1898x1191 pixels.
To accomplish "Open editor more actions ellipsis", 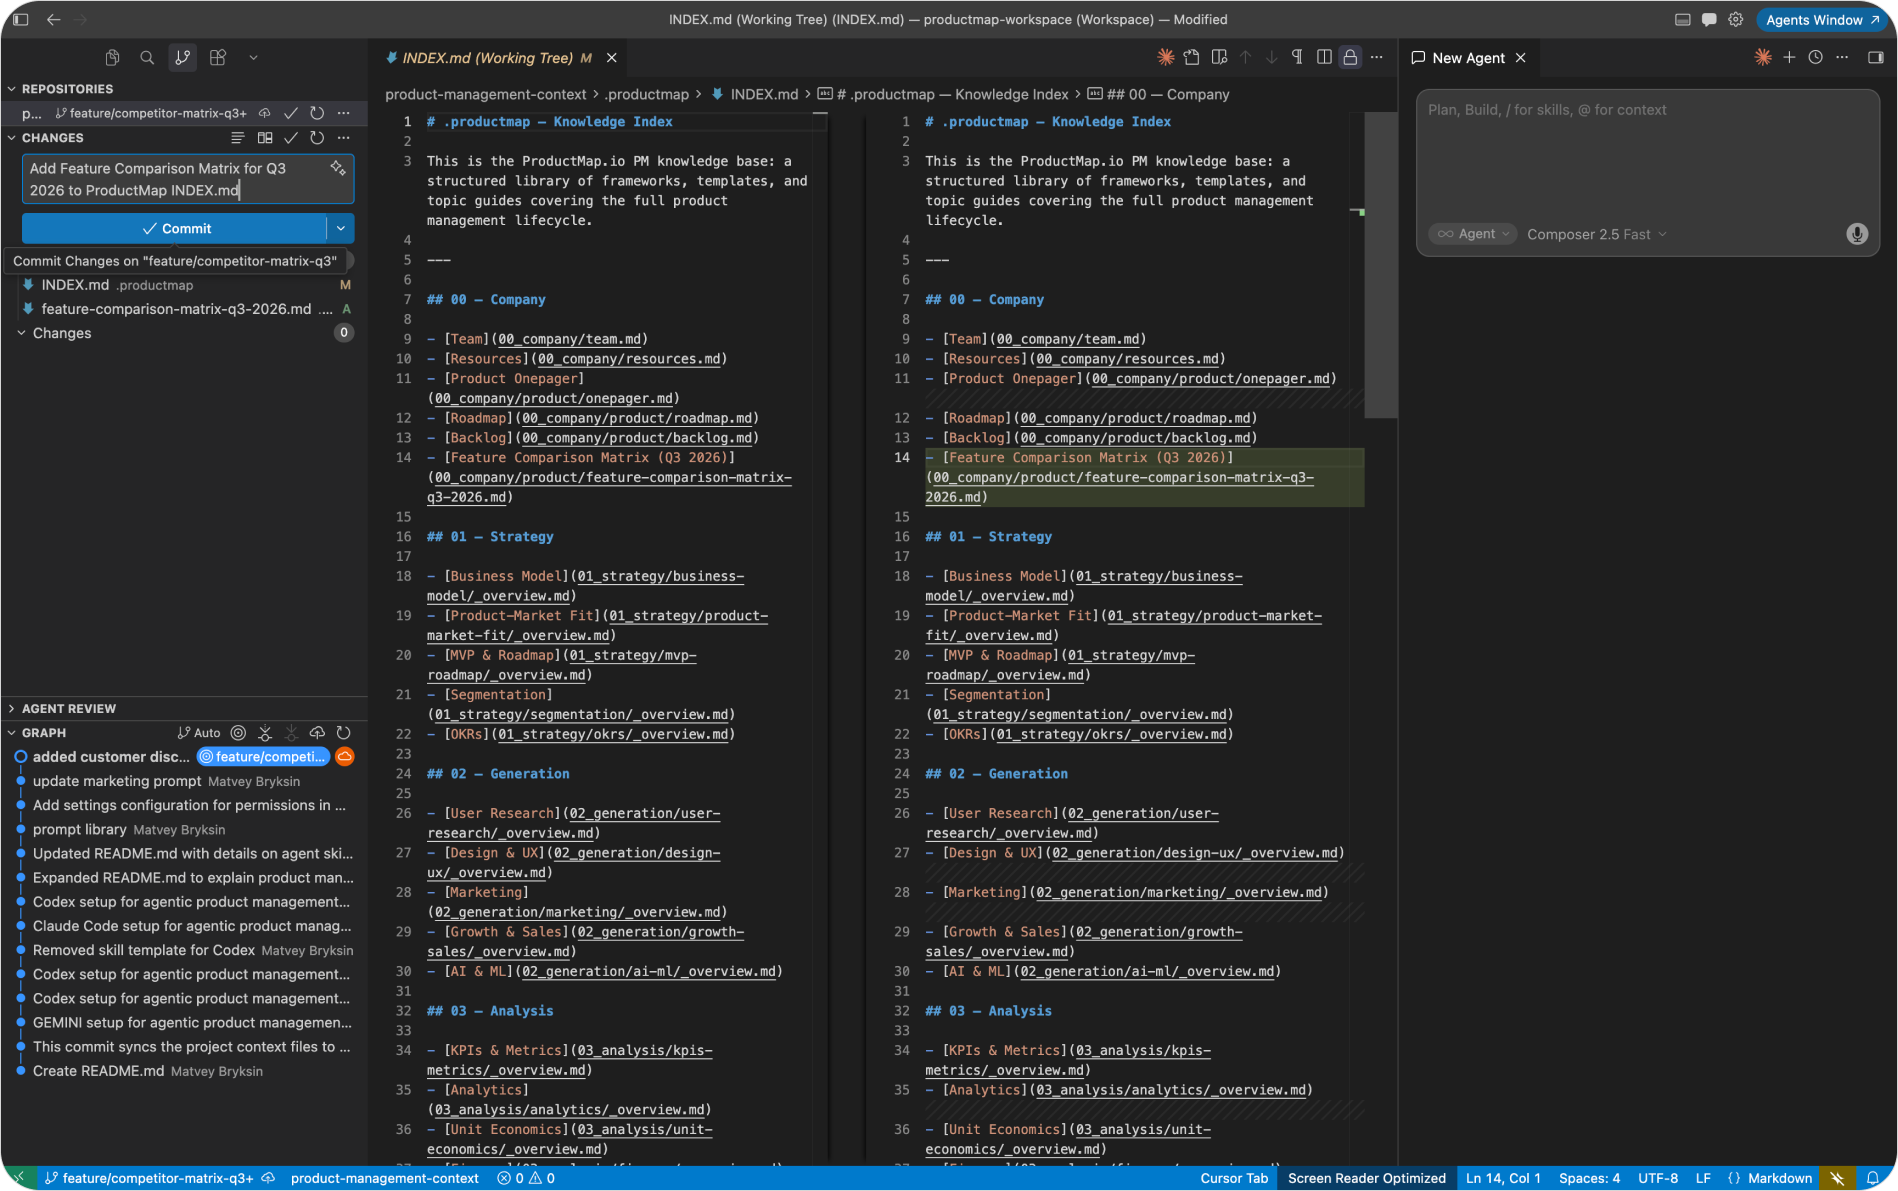I will click(1377, 57).
